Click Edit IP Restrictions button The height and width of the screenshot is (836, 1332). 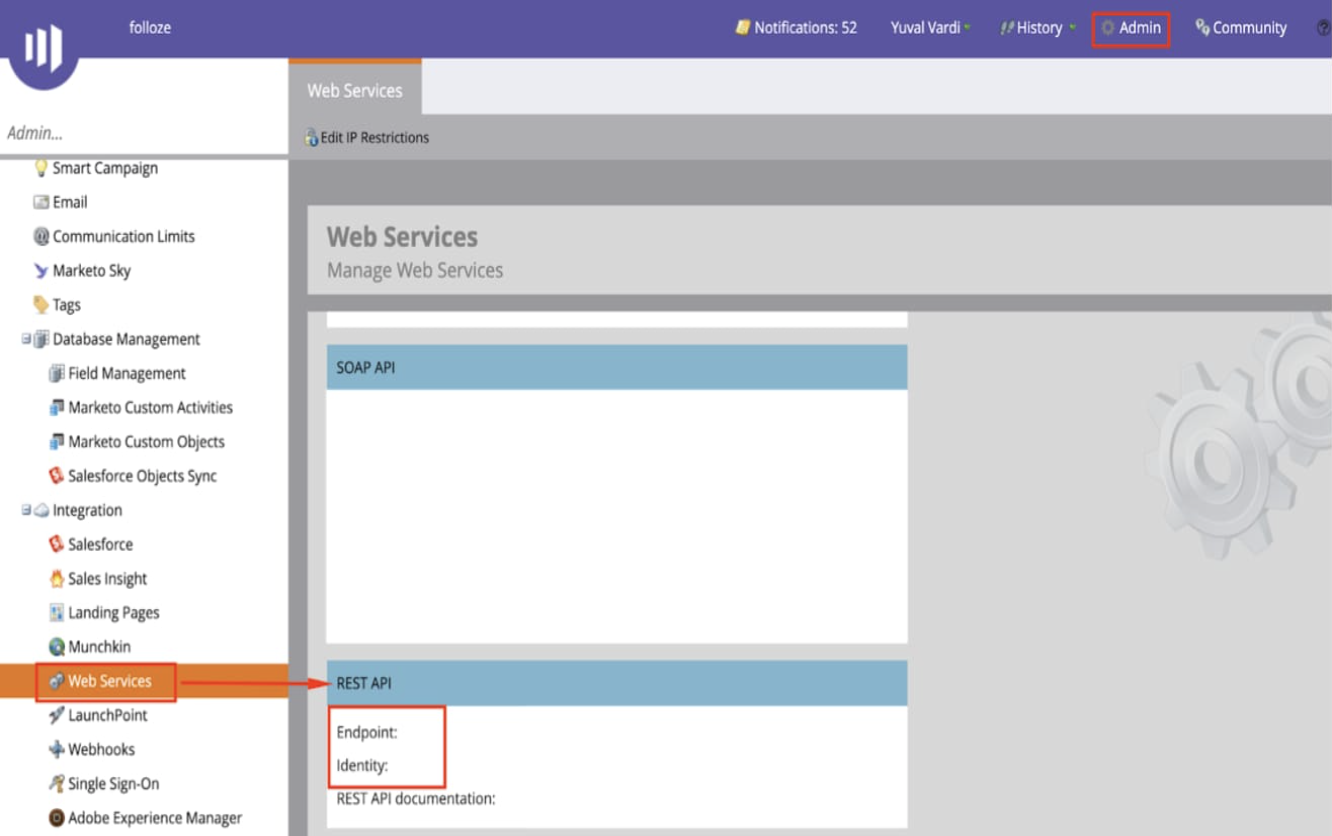tap(368, 138)
